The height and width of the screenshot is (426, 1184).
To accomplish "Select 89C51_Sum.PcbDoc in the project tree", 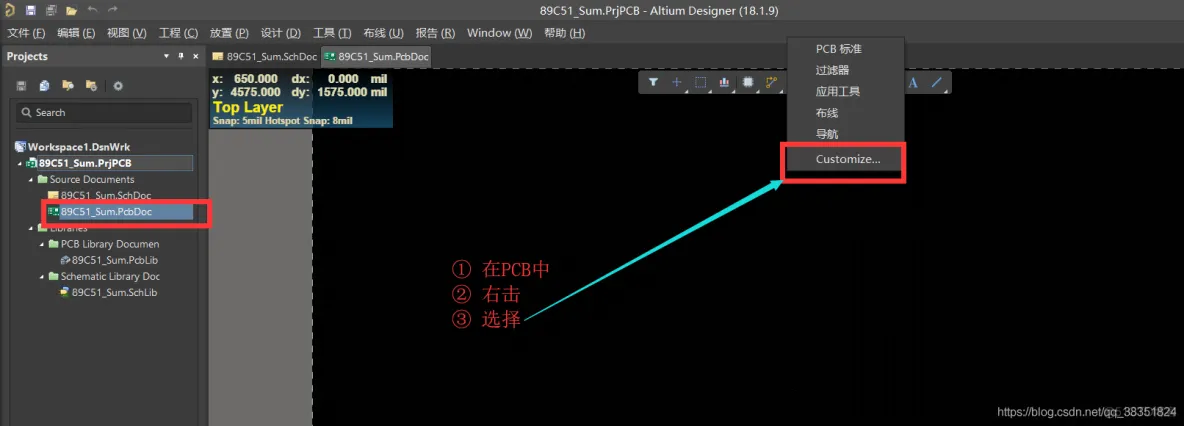I will 106,212.
